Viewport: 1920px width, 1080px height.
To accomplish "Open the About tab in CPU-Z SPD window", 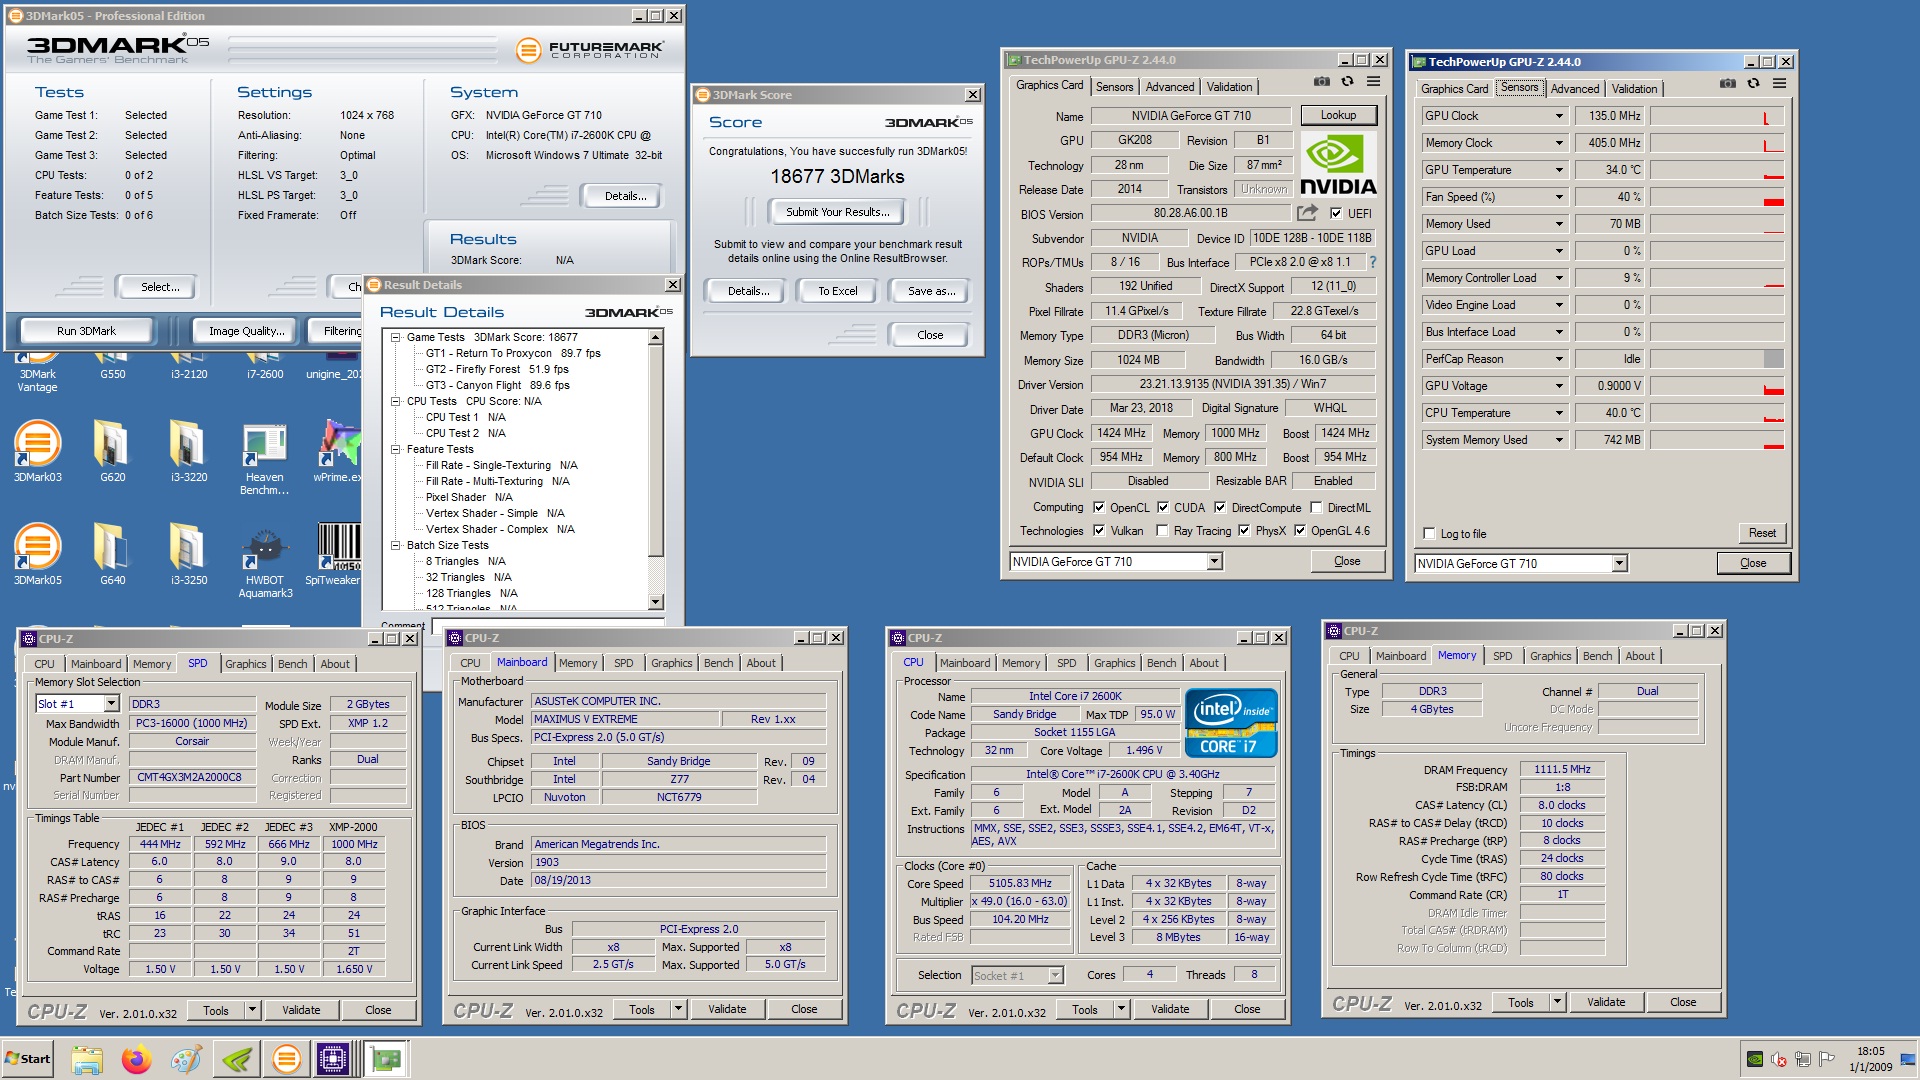I will click(x=335, y=664).
